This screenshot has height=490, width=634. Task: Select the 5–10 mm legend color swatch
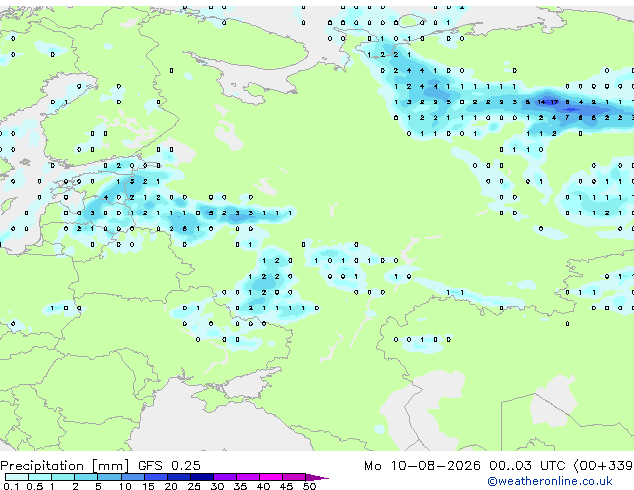[x=109, y=477]
